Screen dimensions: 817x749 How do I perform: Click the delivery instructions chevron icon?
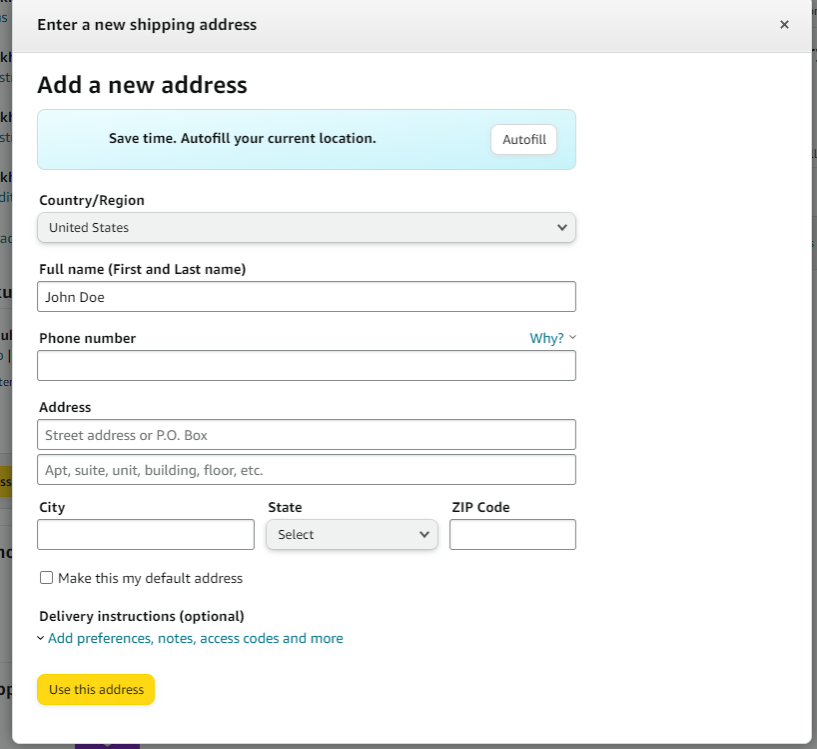click(x=41, y=639)
